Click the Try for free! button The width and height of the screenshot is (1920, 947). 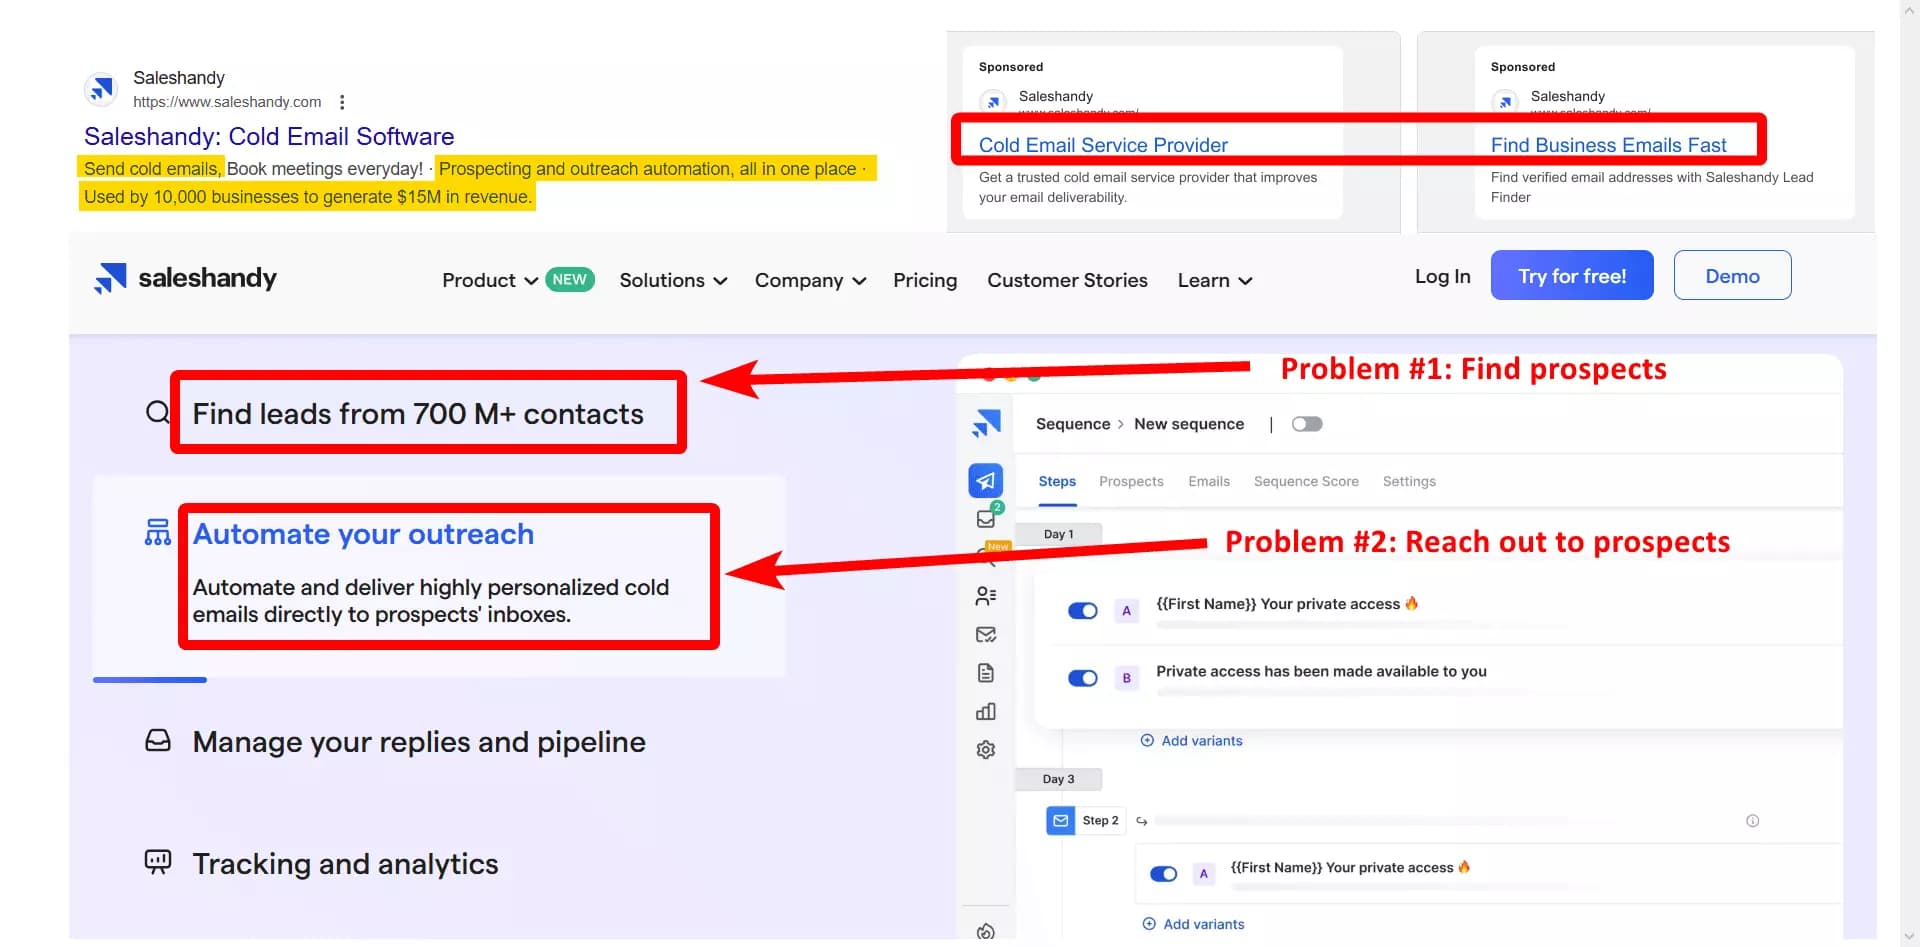tap(1572, 275)
